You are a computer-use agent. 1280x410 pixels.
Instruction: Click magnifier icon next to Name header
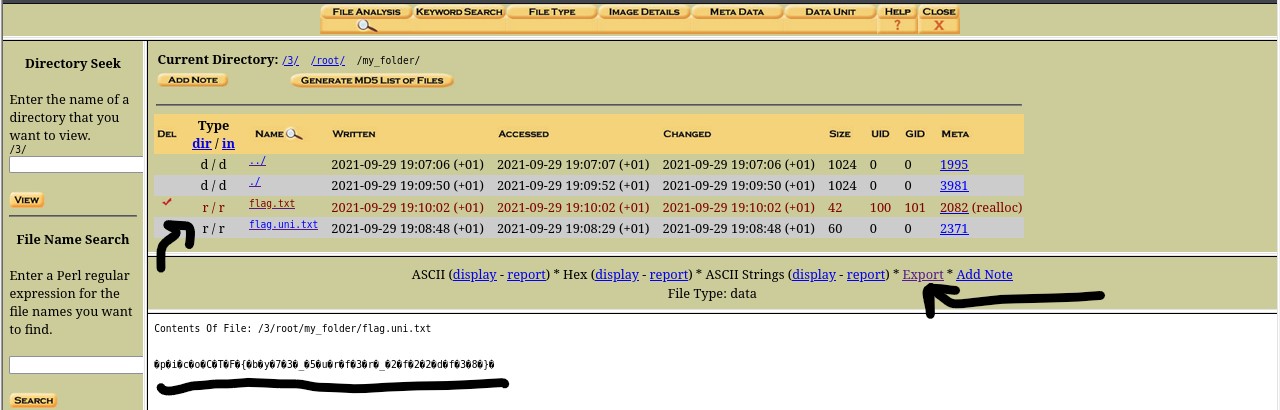(294, 133)
